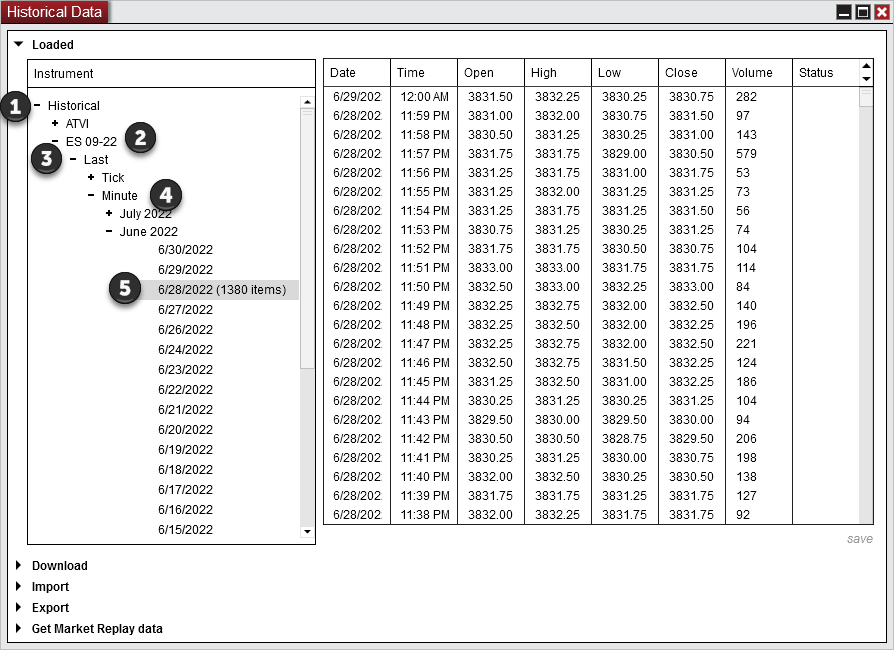Expand the Download section

pyautogui.click(x=18, y=565)
